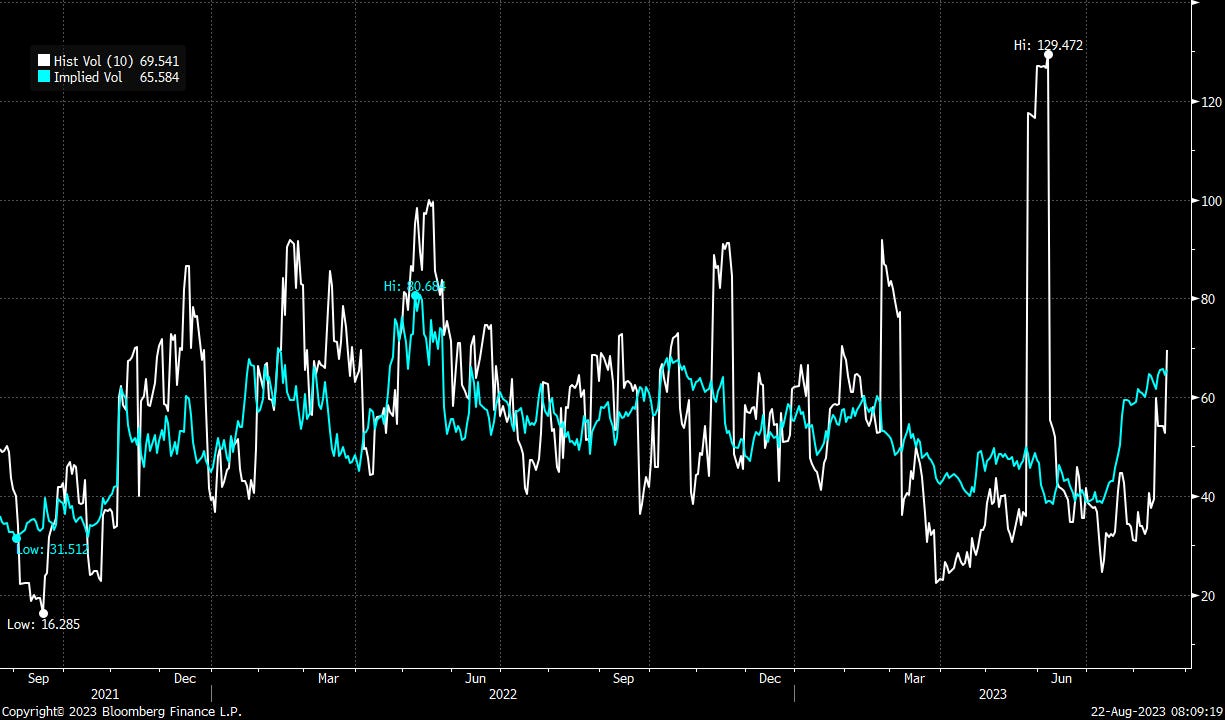Click the cyan 'Hi: 80.684' annotation label
Screen dimensions: 1225x720
coord(414,287)
